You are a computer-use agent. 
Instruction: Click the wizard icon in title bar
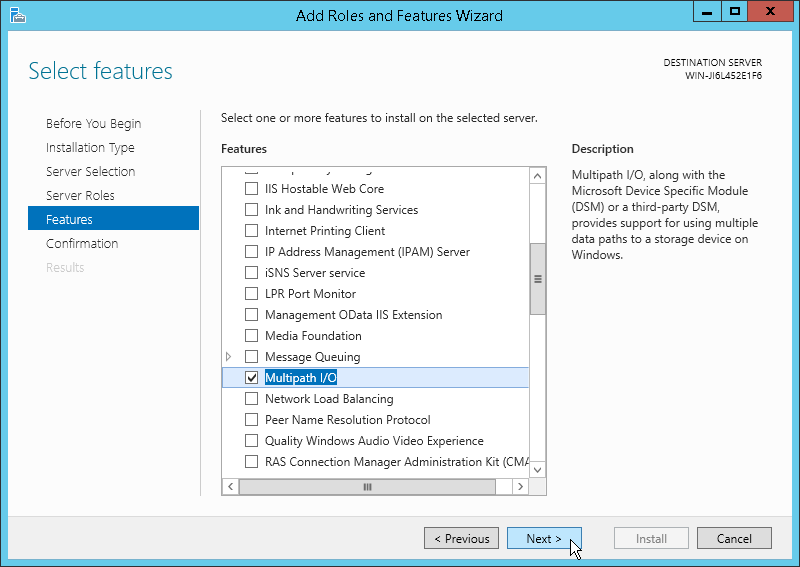pos(17,15)
